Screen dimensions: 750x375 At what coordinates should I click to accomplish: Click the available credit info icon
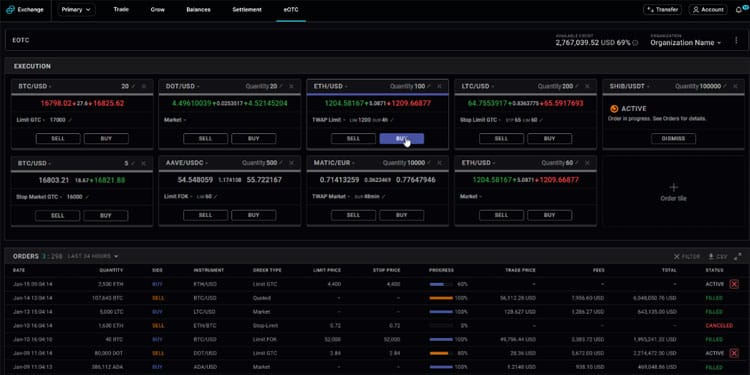[x=635, y=43]
